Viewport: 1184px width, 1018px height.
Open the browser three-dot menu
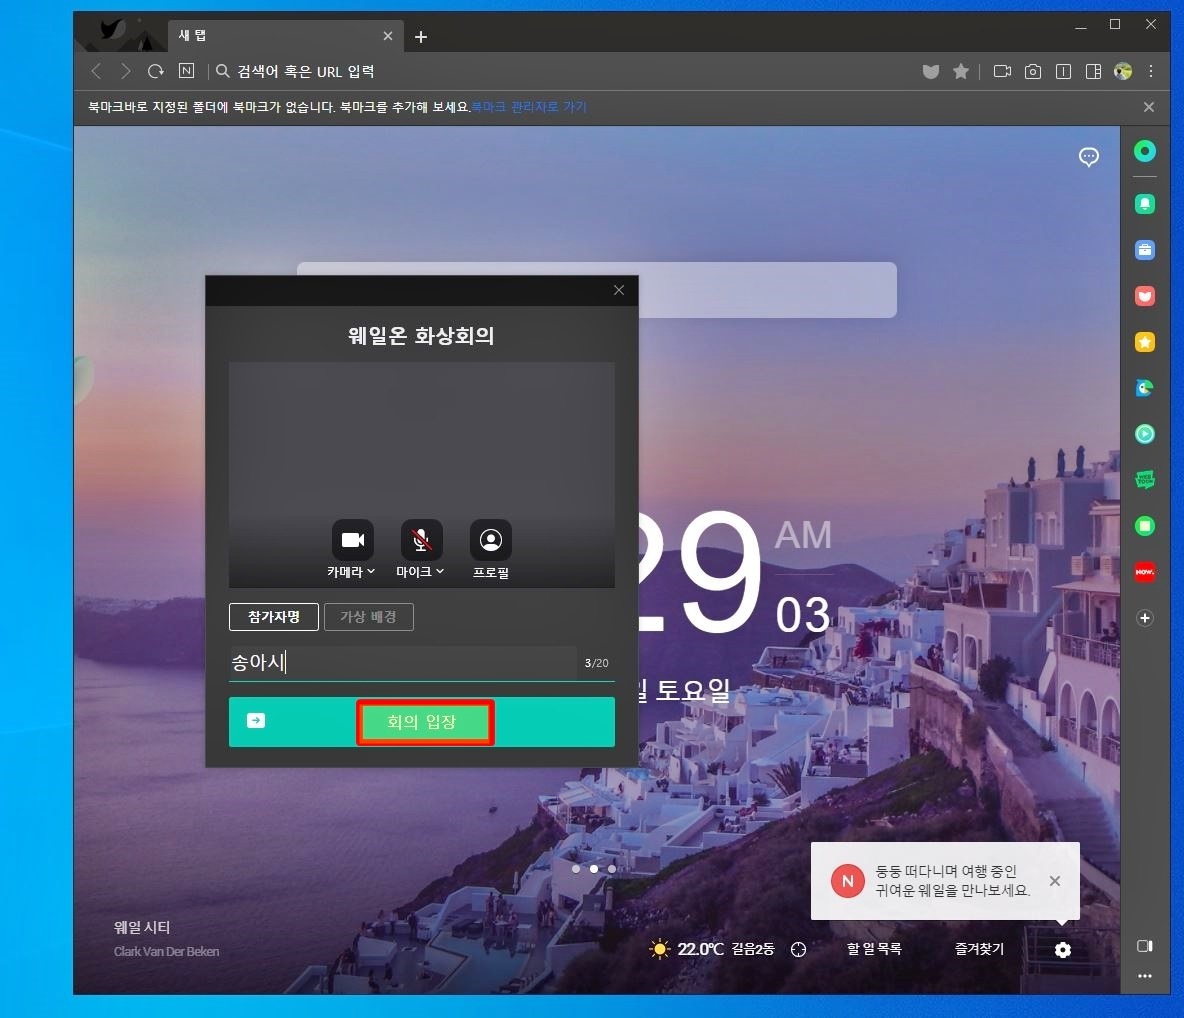(x=1151, y=71)
